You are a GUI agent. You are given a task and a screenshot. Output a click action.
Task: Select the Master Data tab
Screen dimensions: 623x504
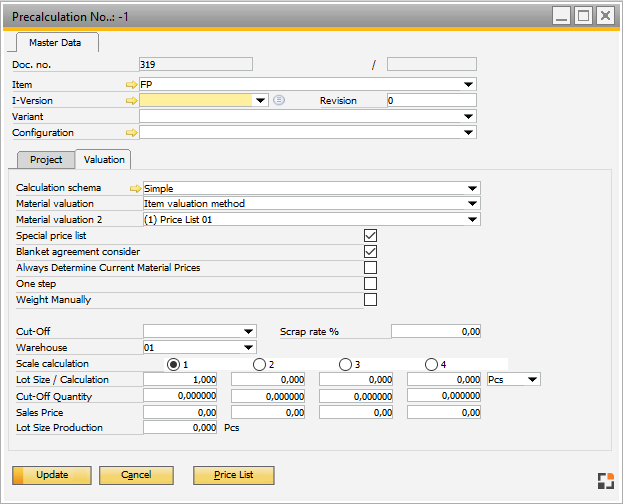coord(55,42)
